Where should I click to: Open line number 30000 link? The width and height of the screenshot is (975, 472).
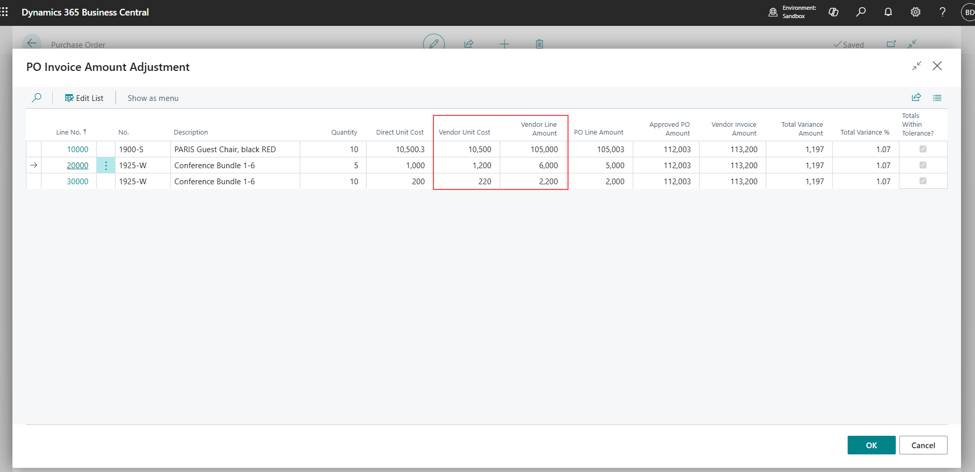[x=78, y=182]
